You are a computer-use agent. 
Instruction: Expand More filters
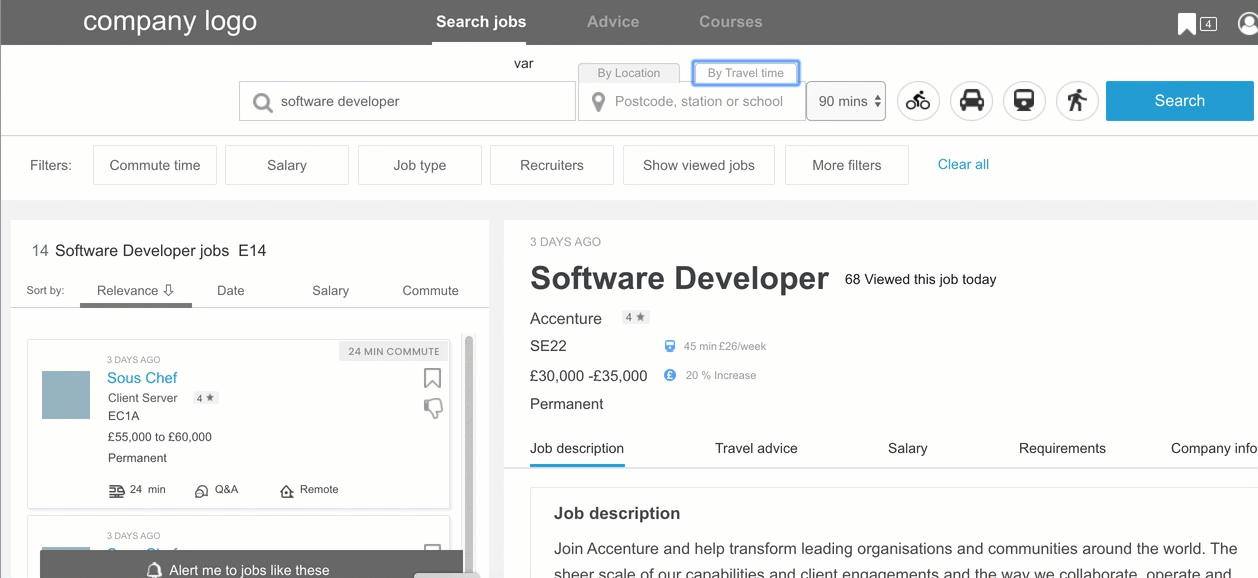[x=847, y=165]
